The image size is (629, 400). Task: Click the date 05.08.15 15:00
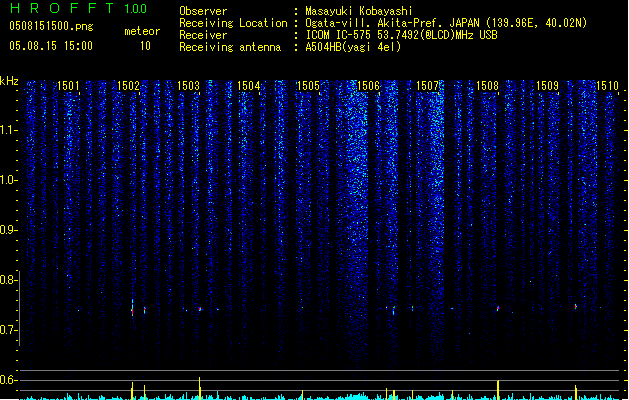click(x=51, y=46)
